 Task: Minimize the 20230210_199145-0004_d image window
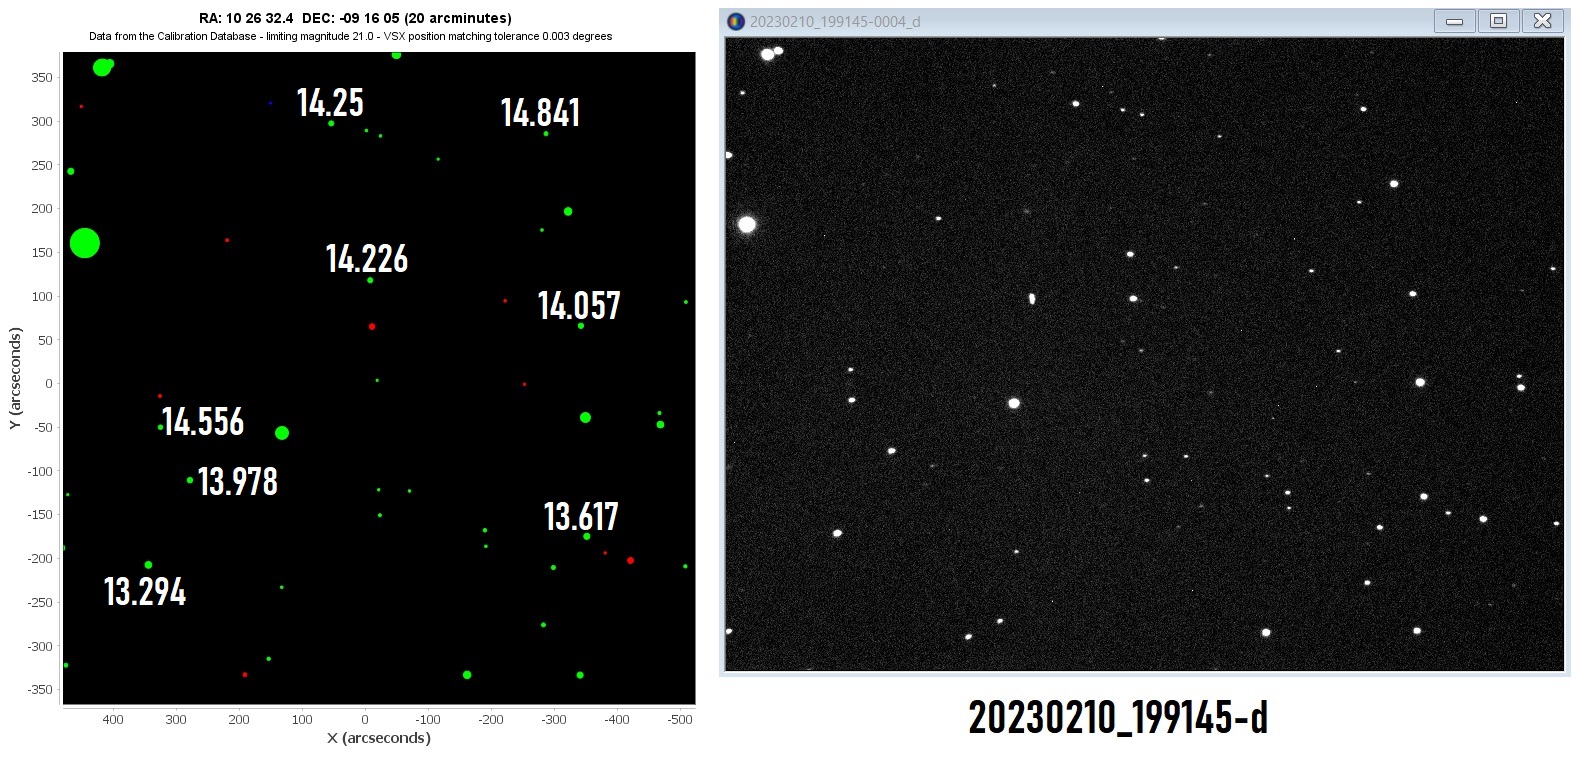[x=1455, y=21]
